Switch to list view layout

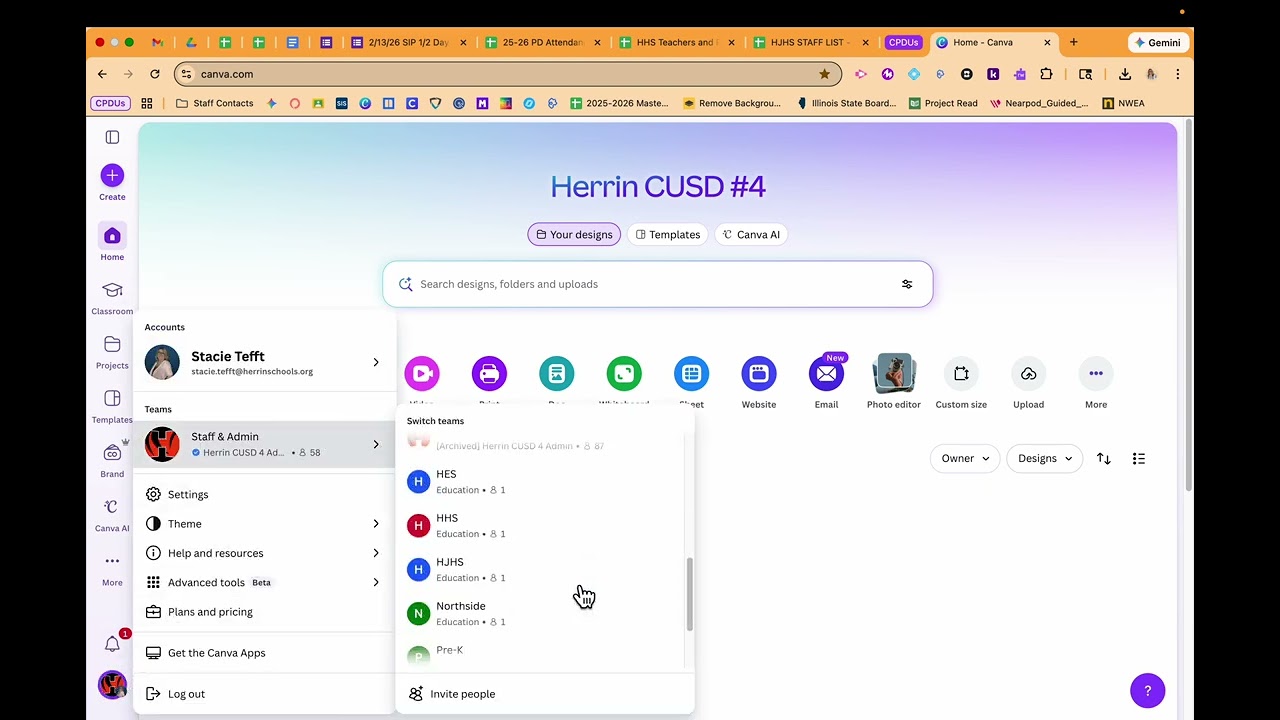(x=1139, y=459)
